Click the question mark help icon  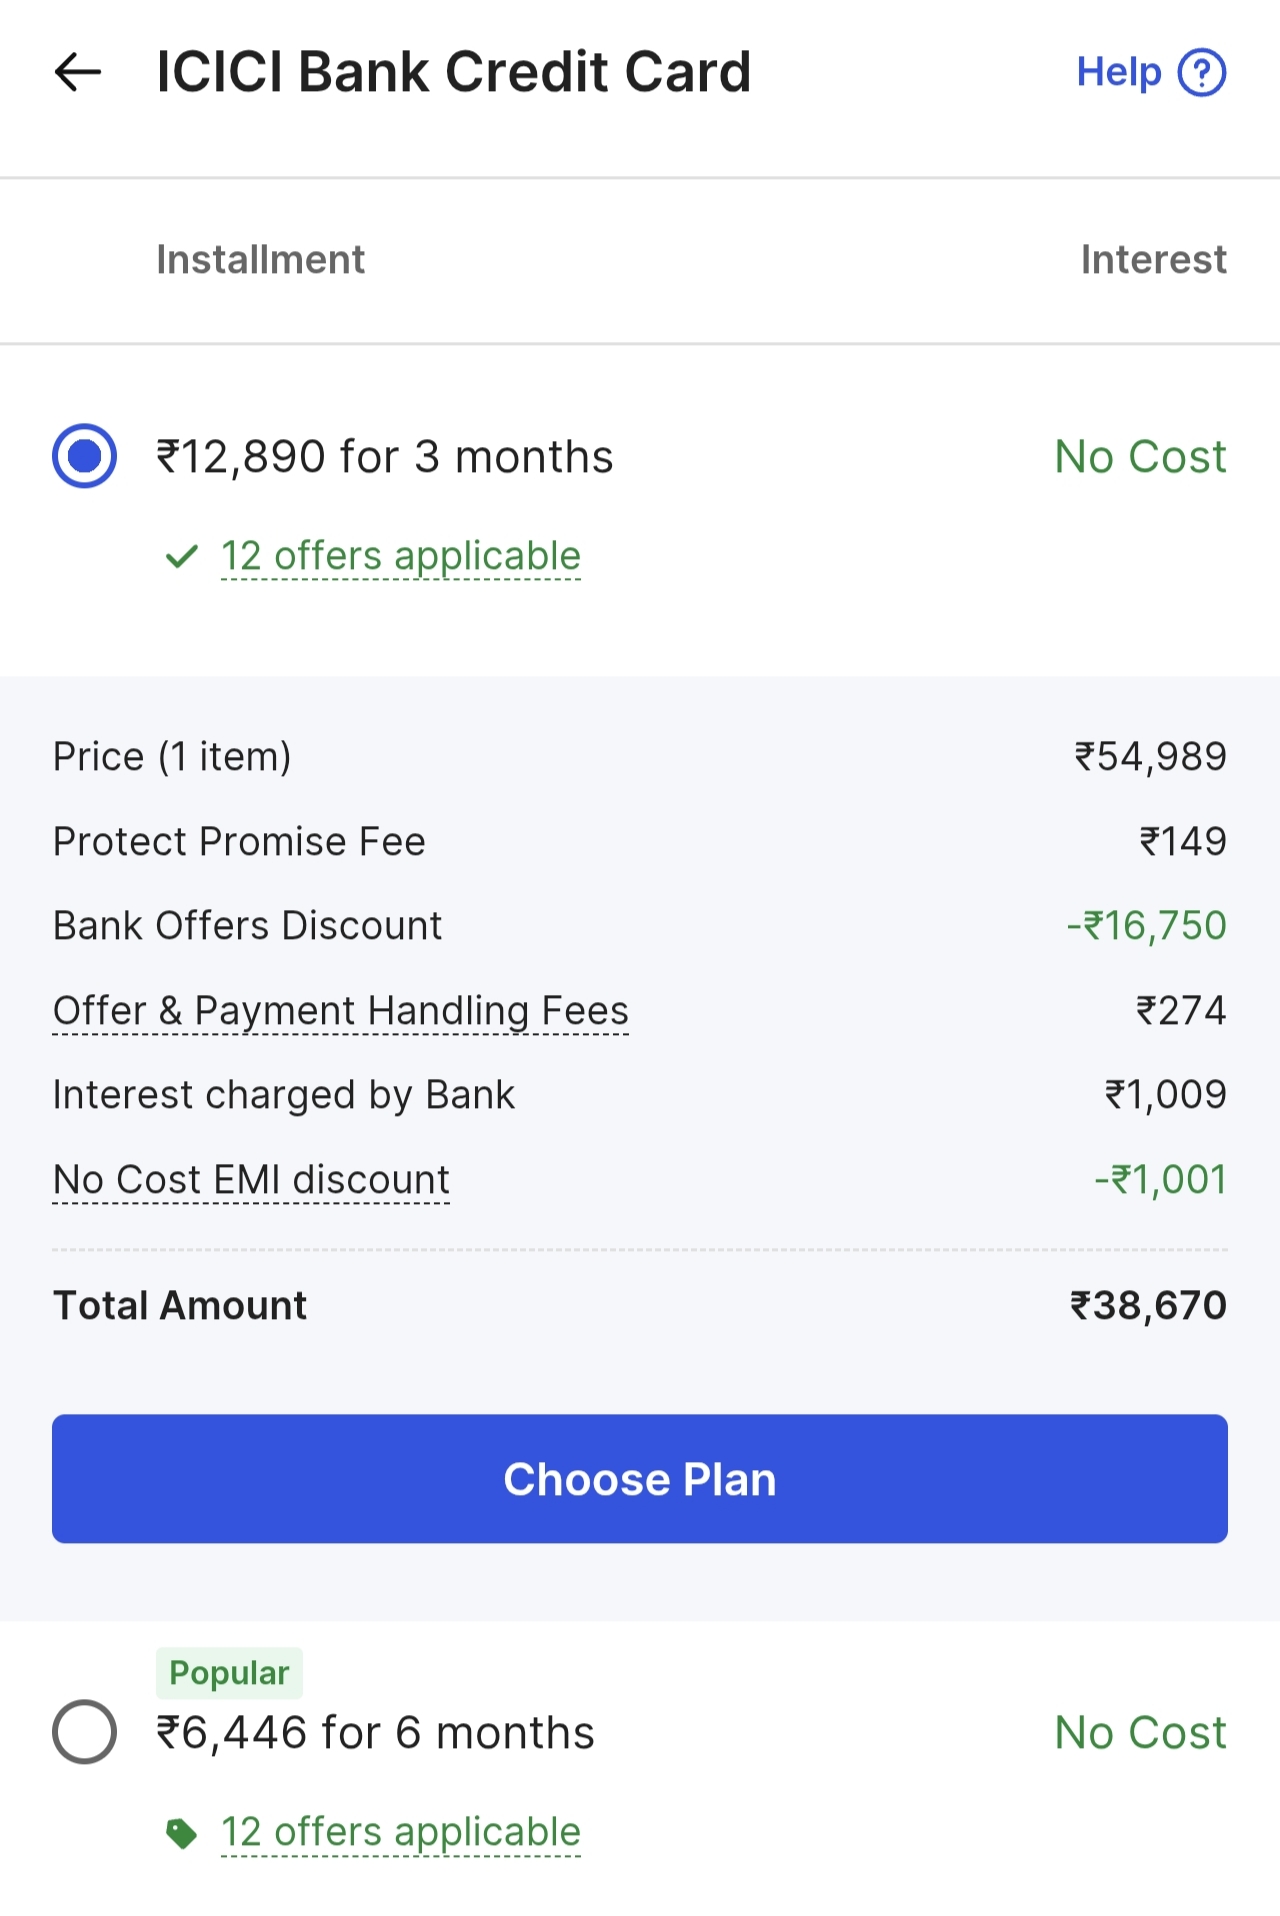point(1201,72)
